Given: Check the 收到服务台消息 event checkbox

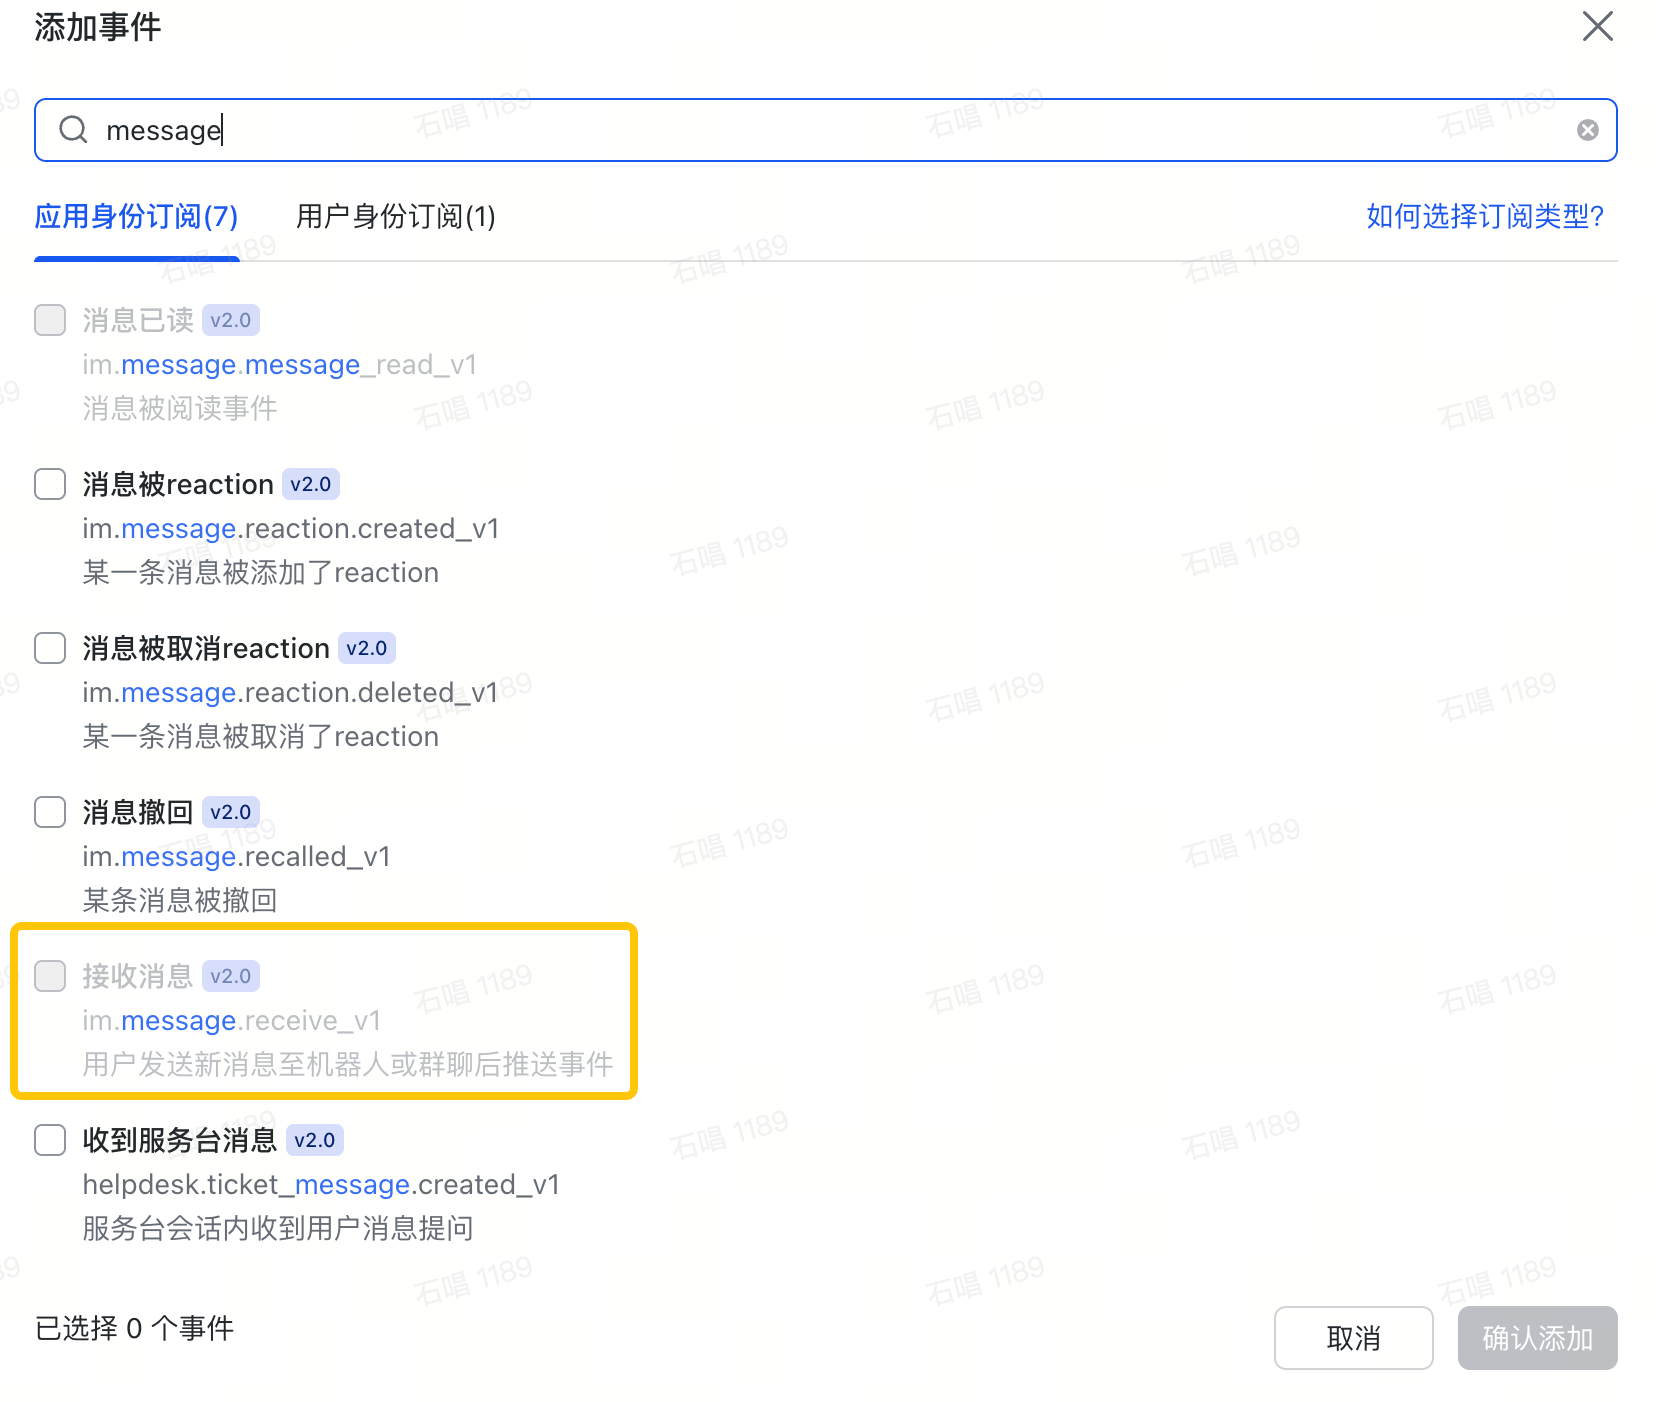Looking at the screenshot, I should tap(49, 1139).
